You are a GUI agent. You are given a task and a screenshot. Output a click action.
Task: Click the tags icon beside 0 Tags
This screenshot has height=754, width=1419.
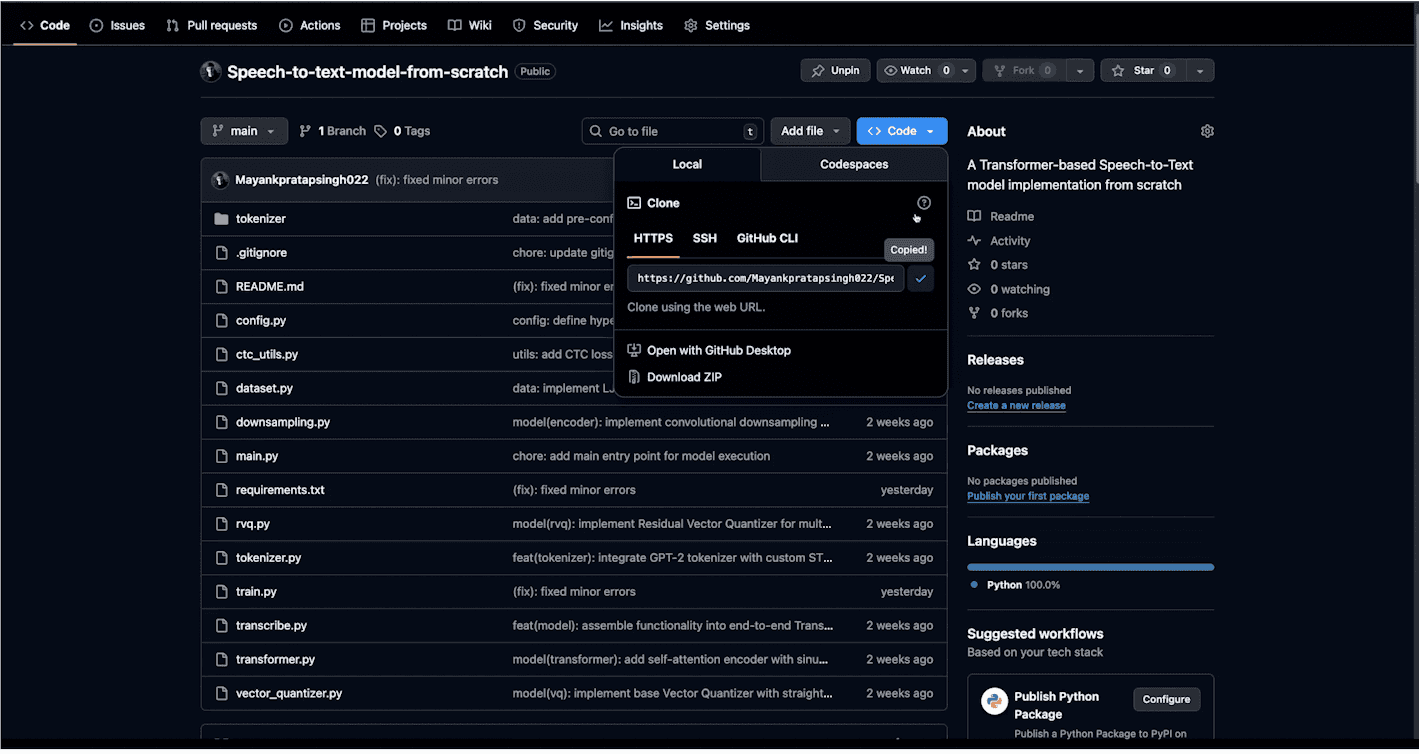(x=381, y=130)
